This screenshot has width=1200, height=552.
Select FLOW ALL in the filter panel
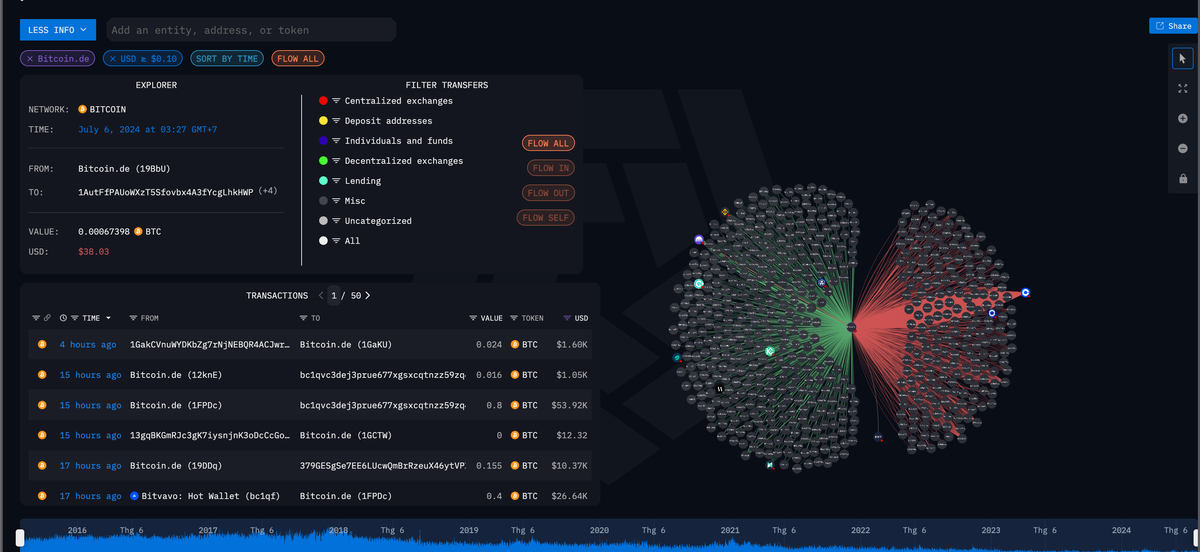click(547, 144)
